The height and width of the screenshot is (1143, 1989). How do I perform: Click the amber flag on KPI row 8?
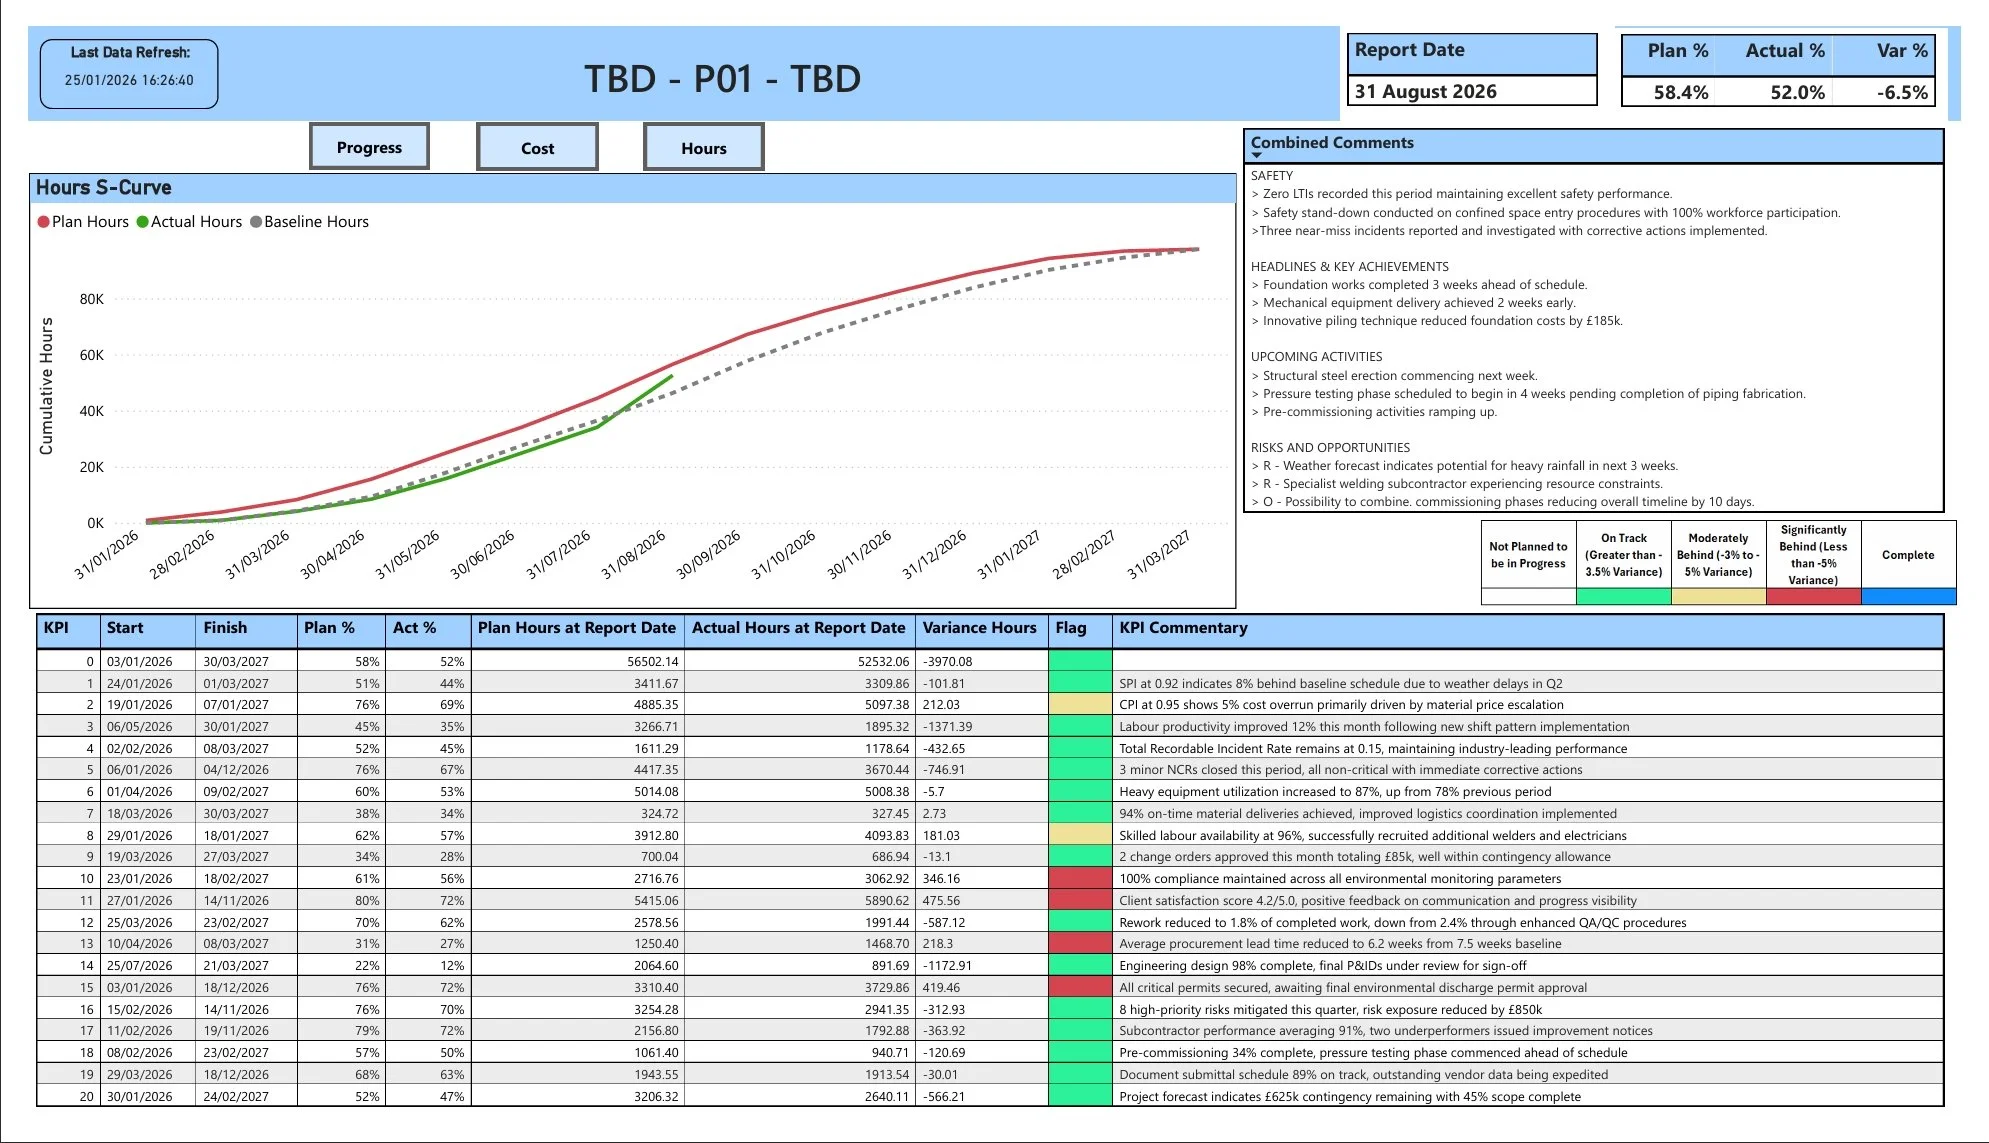[x=1080, y=835]
